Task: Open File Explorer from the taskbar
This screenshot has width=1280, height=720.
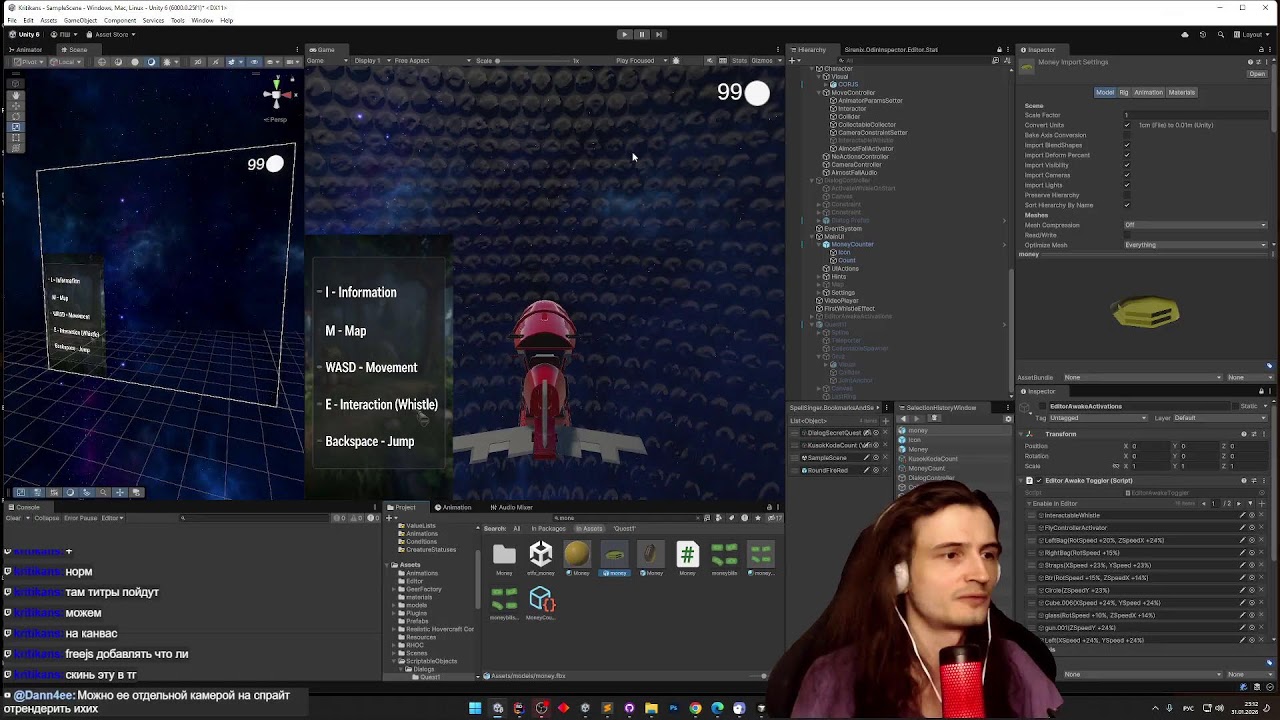Action: tap(651, 708)
